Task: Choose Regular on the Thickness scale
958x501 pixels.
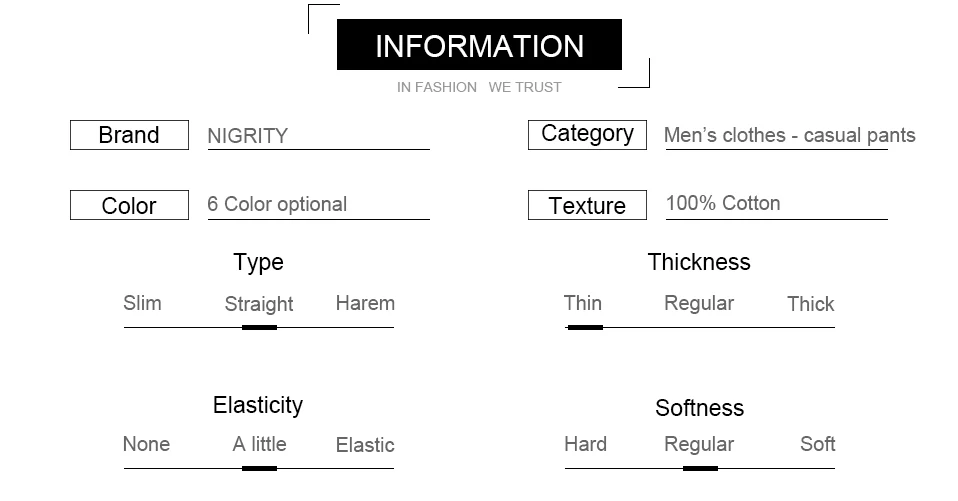Action: click(x=699, y=303)
